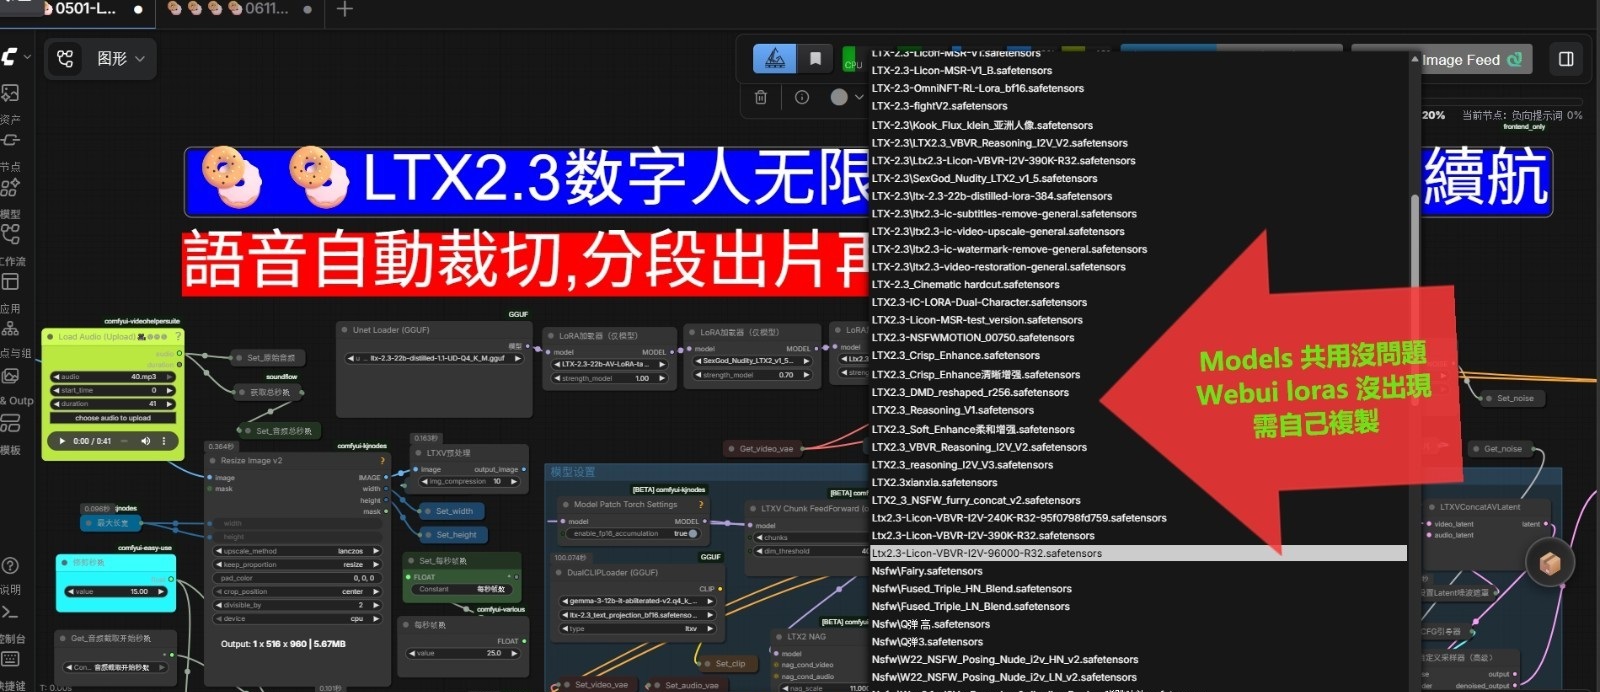Open the upscale_method lanczos selector
Screen dimensions: 1600x692
[x=298, y=551]
